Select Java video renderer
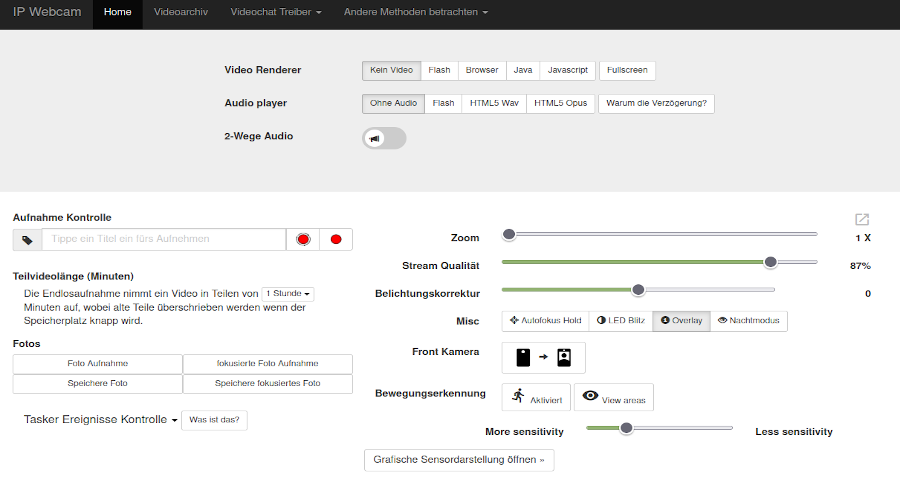The image size is (900, 480). coord(522,71)
